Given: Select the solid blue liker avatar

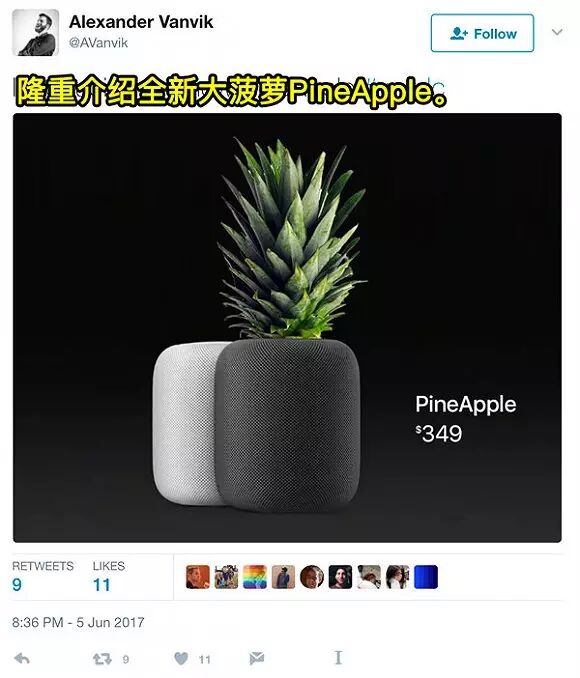Looking at the screenshot, I should click(x=426, y=577).
